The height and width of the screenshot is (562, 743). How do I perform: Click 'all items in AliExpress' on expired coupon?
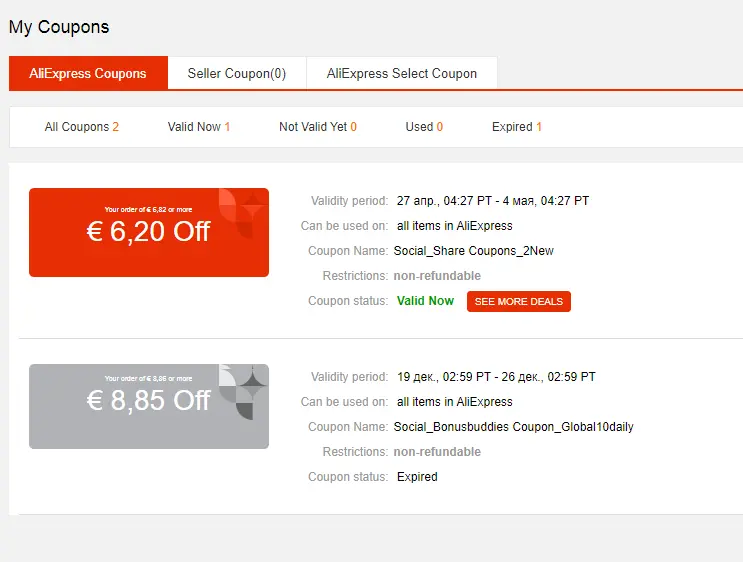[x=455, y=402]
